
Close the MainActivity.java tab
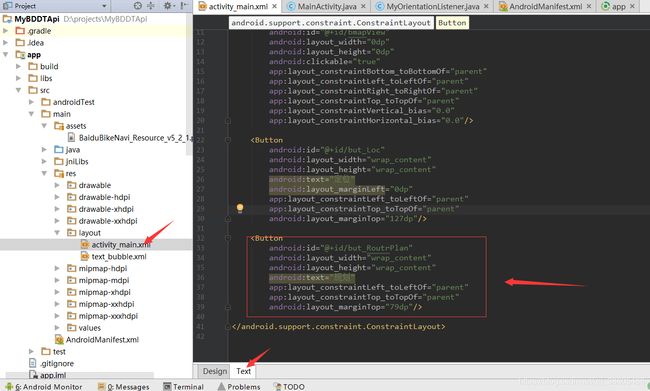click(x=363, y=7)
